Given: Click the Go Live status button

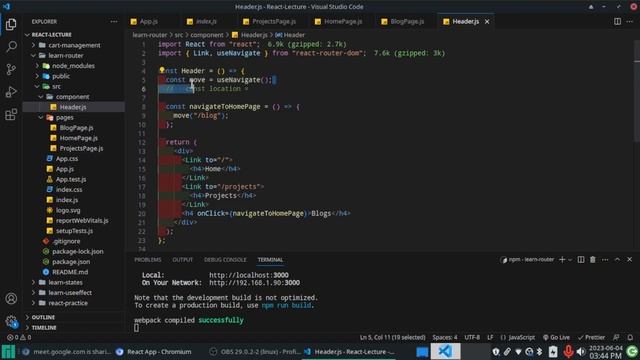Looking at the screenshot, I should tap(556, 338).
